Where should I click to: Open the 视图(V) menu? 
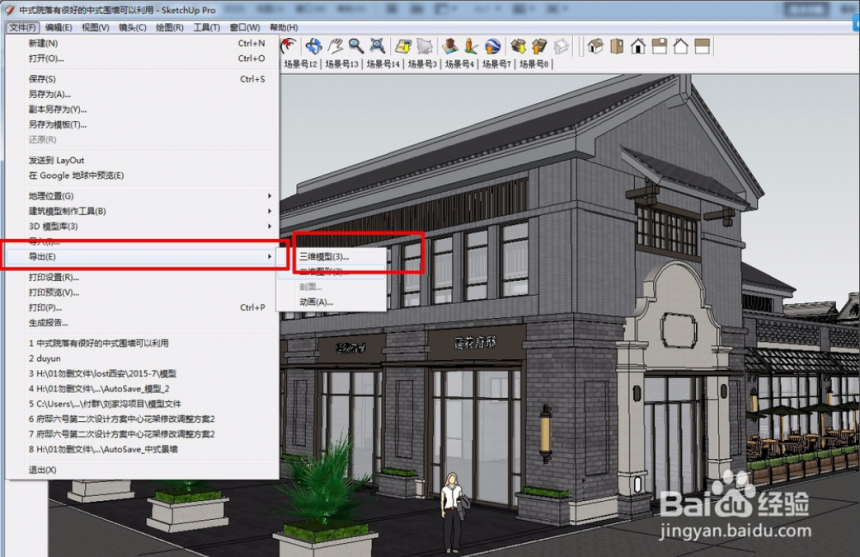pos(95,27)
